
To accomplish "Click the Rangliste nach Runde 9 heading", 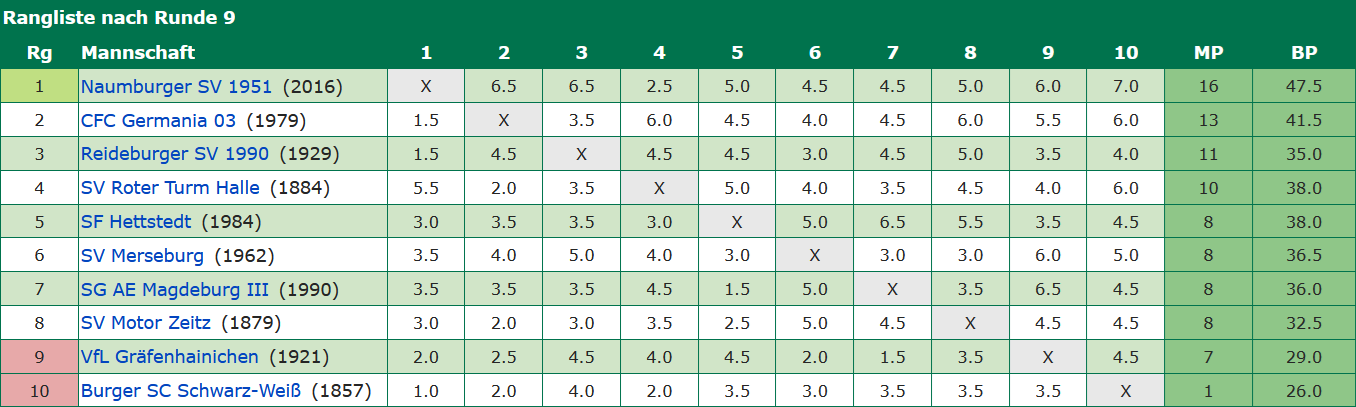I will [118, 18].
